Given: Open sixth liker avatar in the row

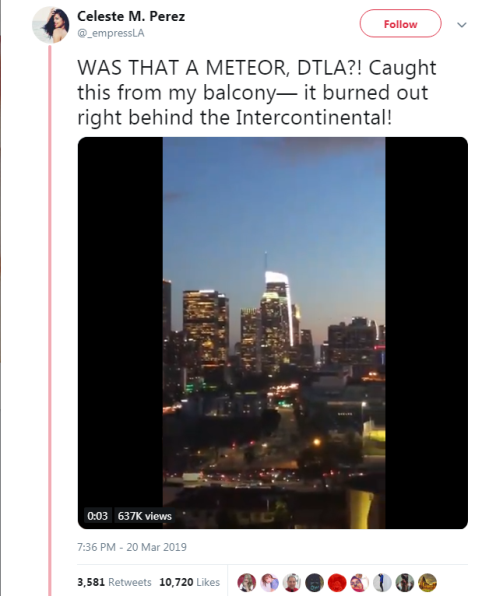Looking at the screenshot, I should (x=360, y=582).
